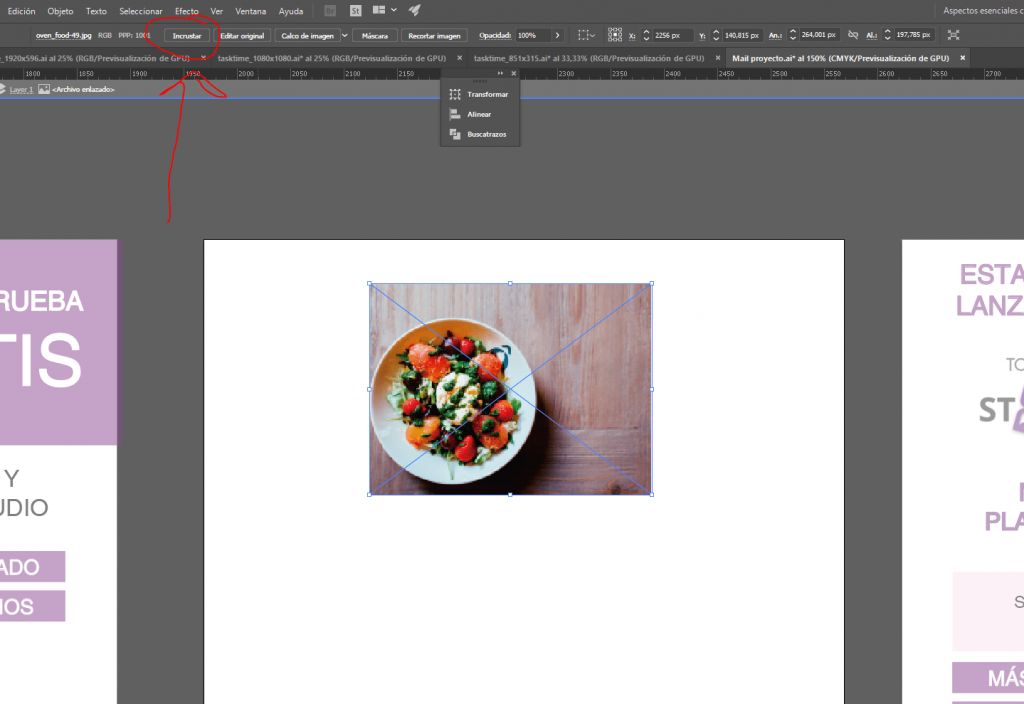Click the Incrustar button
This screenshot has height=704, width=1024.
point(187,35)
